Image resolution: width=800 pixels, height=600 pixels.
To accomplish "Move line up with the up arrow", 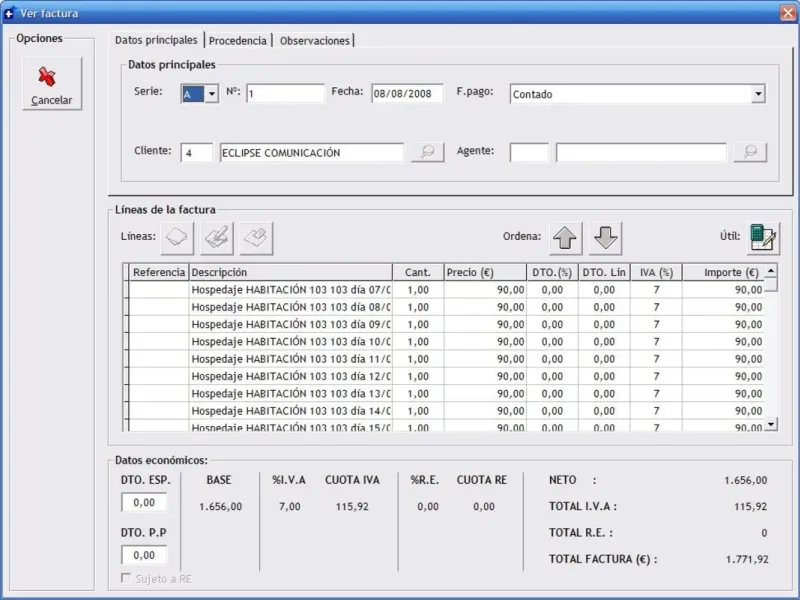I will [565, 238].
